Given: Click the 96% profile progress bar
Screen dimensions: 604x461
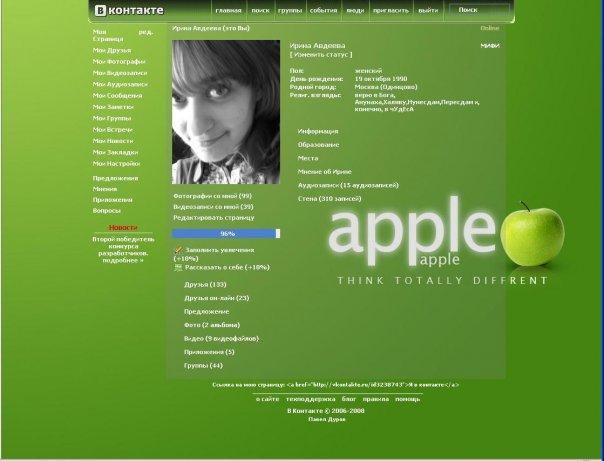Looking at the screenshot, I should click(x=226, y=233).
